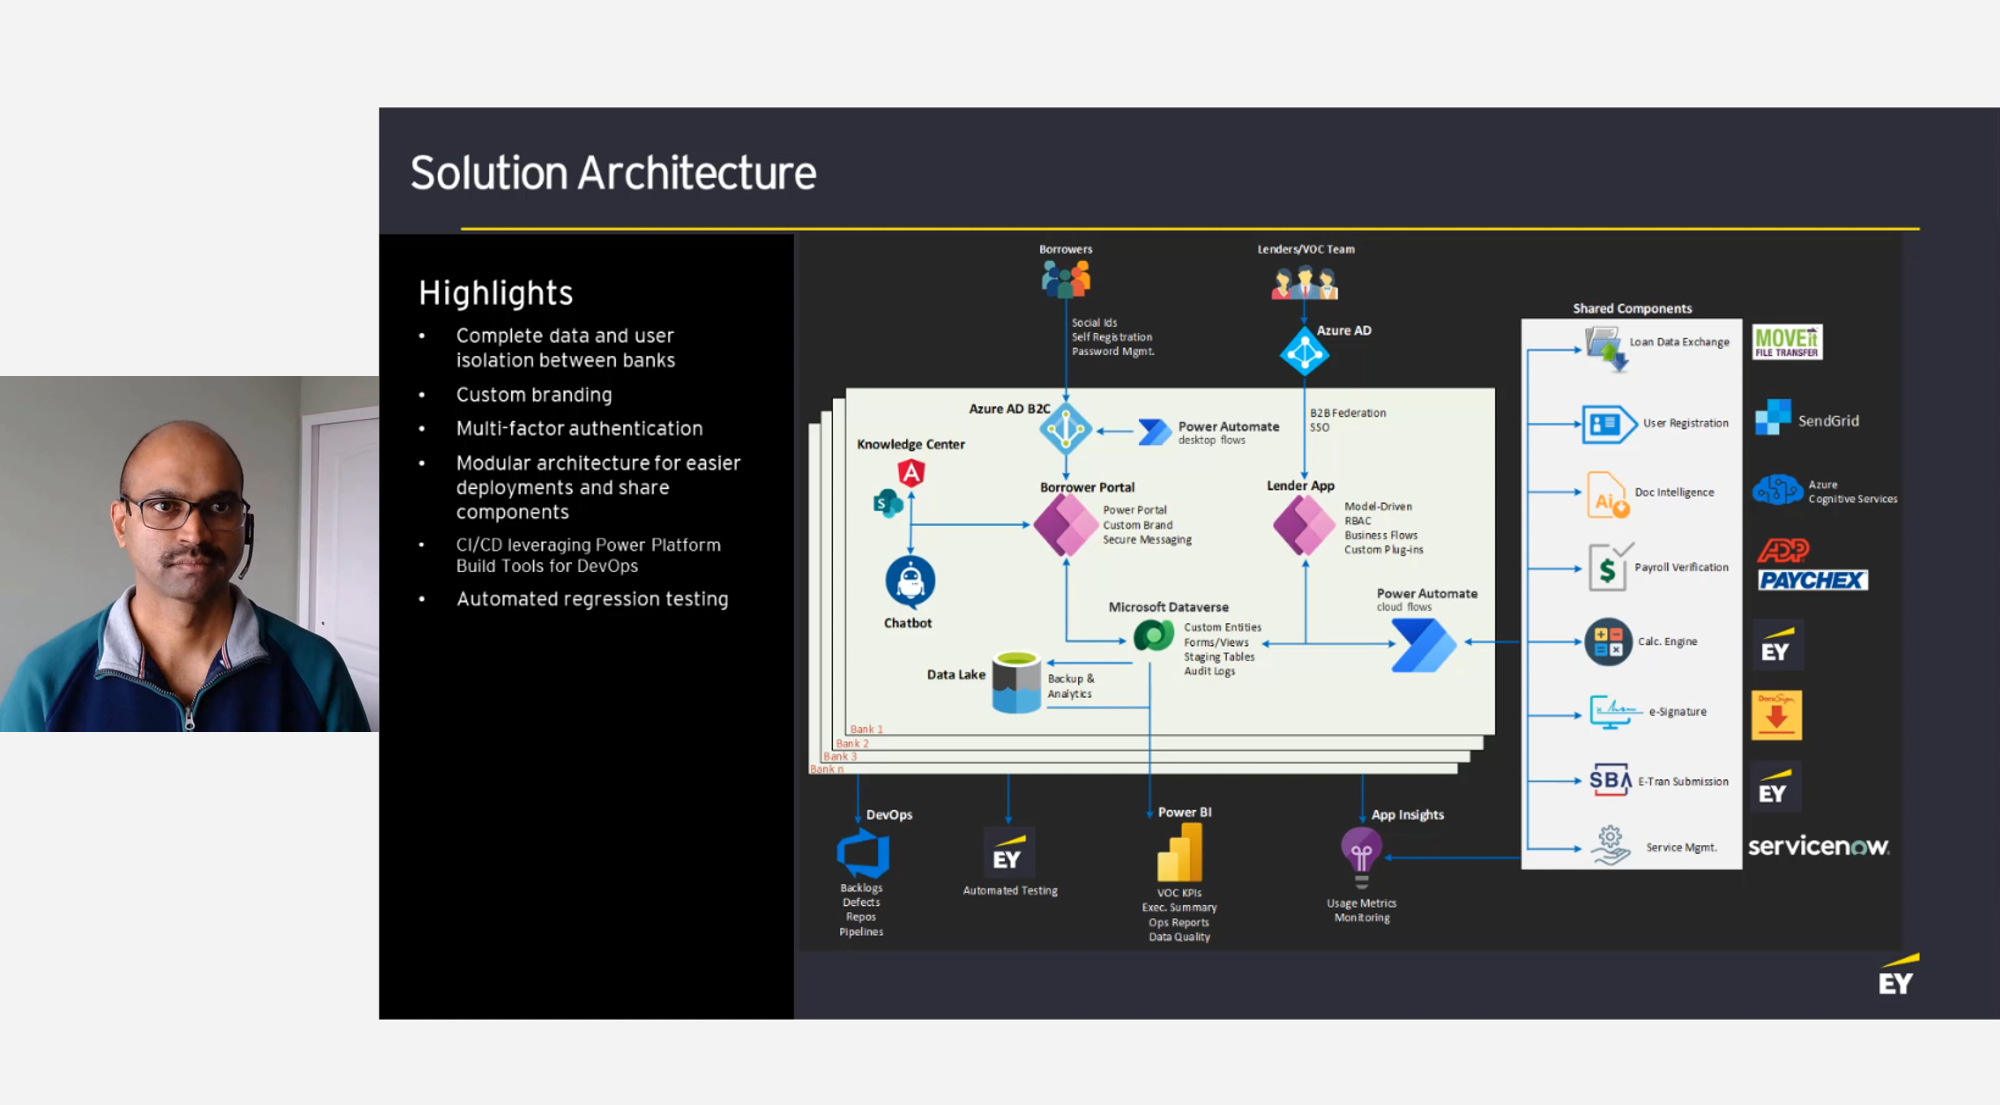Click the Data Lake cylinder icon
Viewport: 2000px width, 1105px height.
1016,682
